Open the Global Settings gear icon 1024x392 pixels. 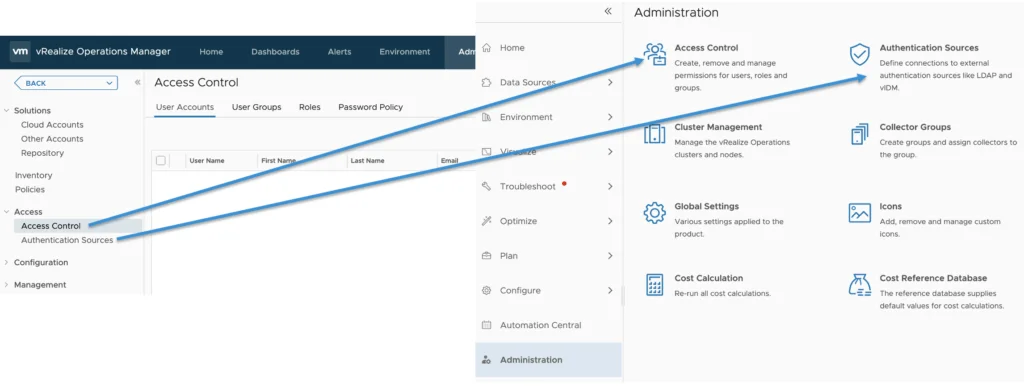pos(654,213)
